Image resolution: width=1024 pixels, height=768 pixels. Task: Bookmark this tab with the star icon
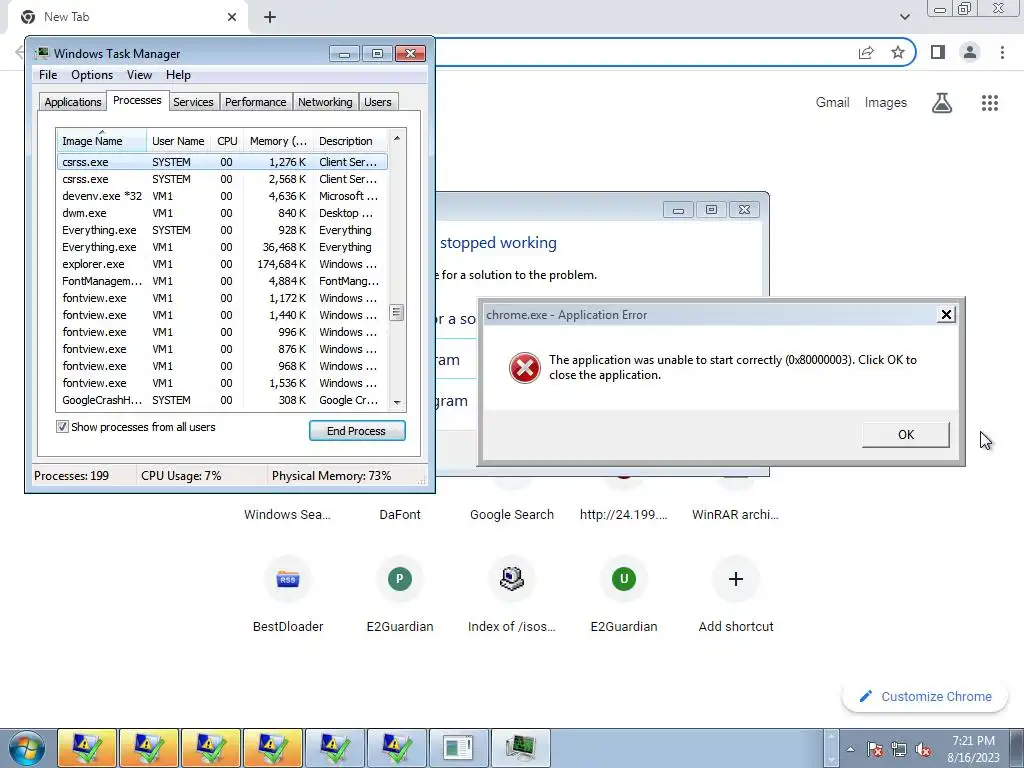[x=898, y=52]
